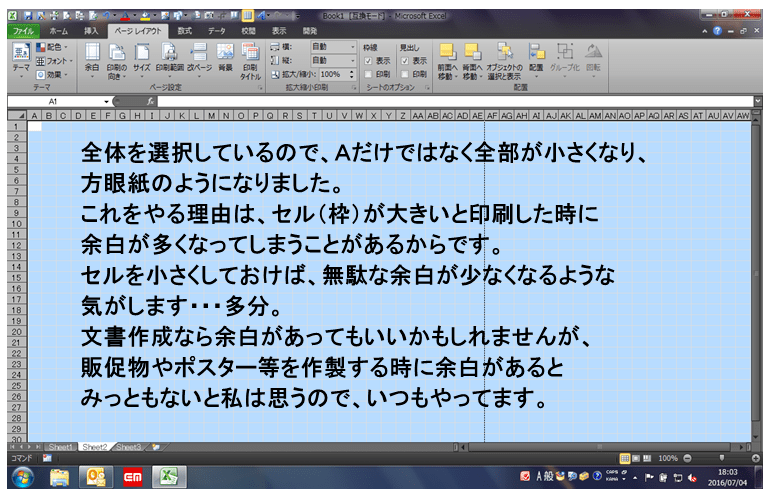The image size is (772, 496).
Task: Open the Name Box dropdown arrow
Action: (106, 101)
